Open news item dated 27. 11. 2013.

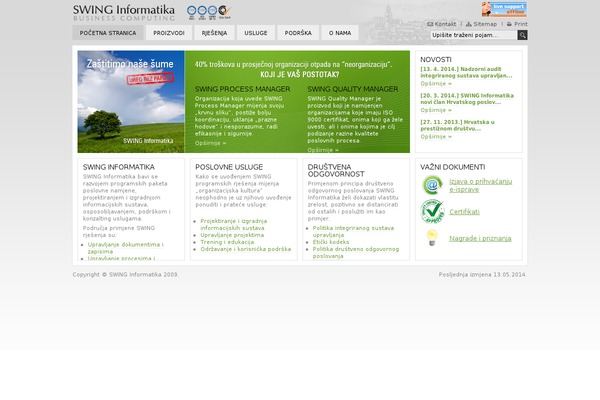tap(457, 125)
